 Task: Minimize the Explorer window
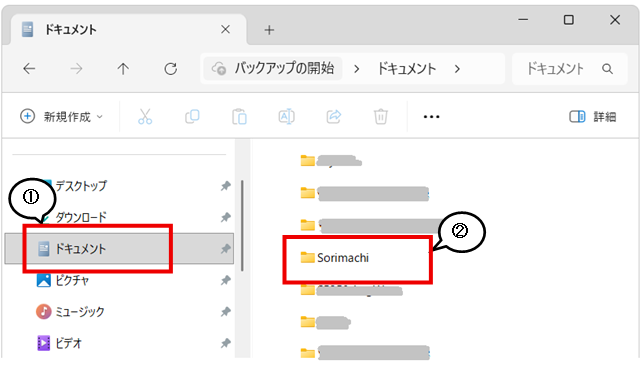523,20
